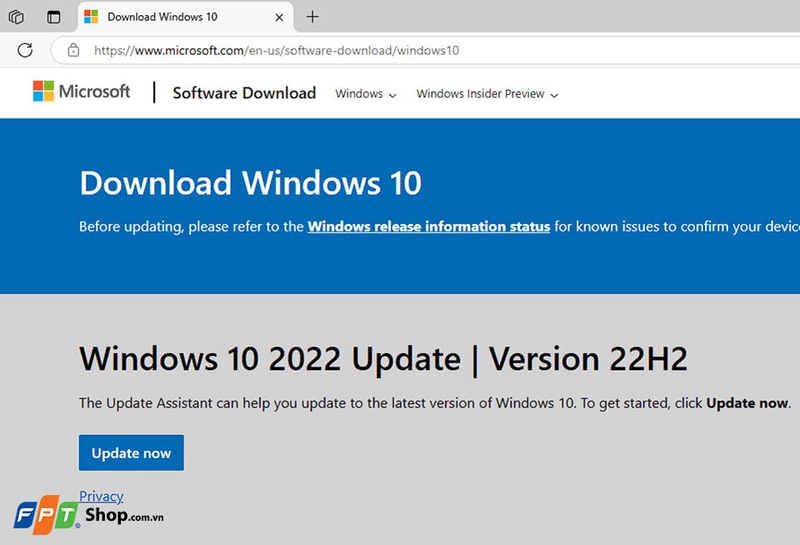Screen dimensions: 800x545
Task: View site information via the lock icon
Action: 73,50
